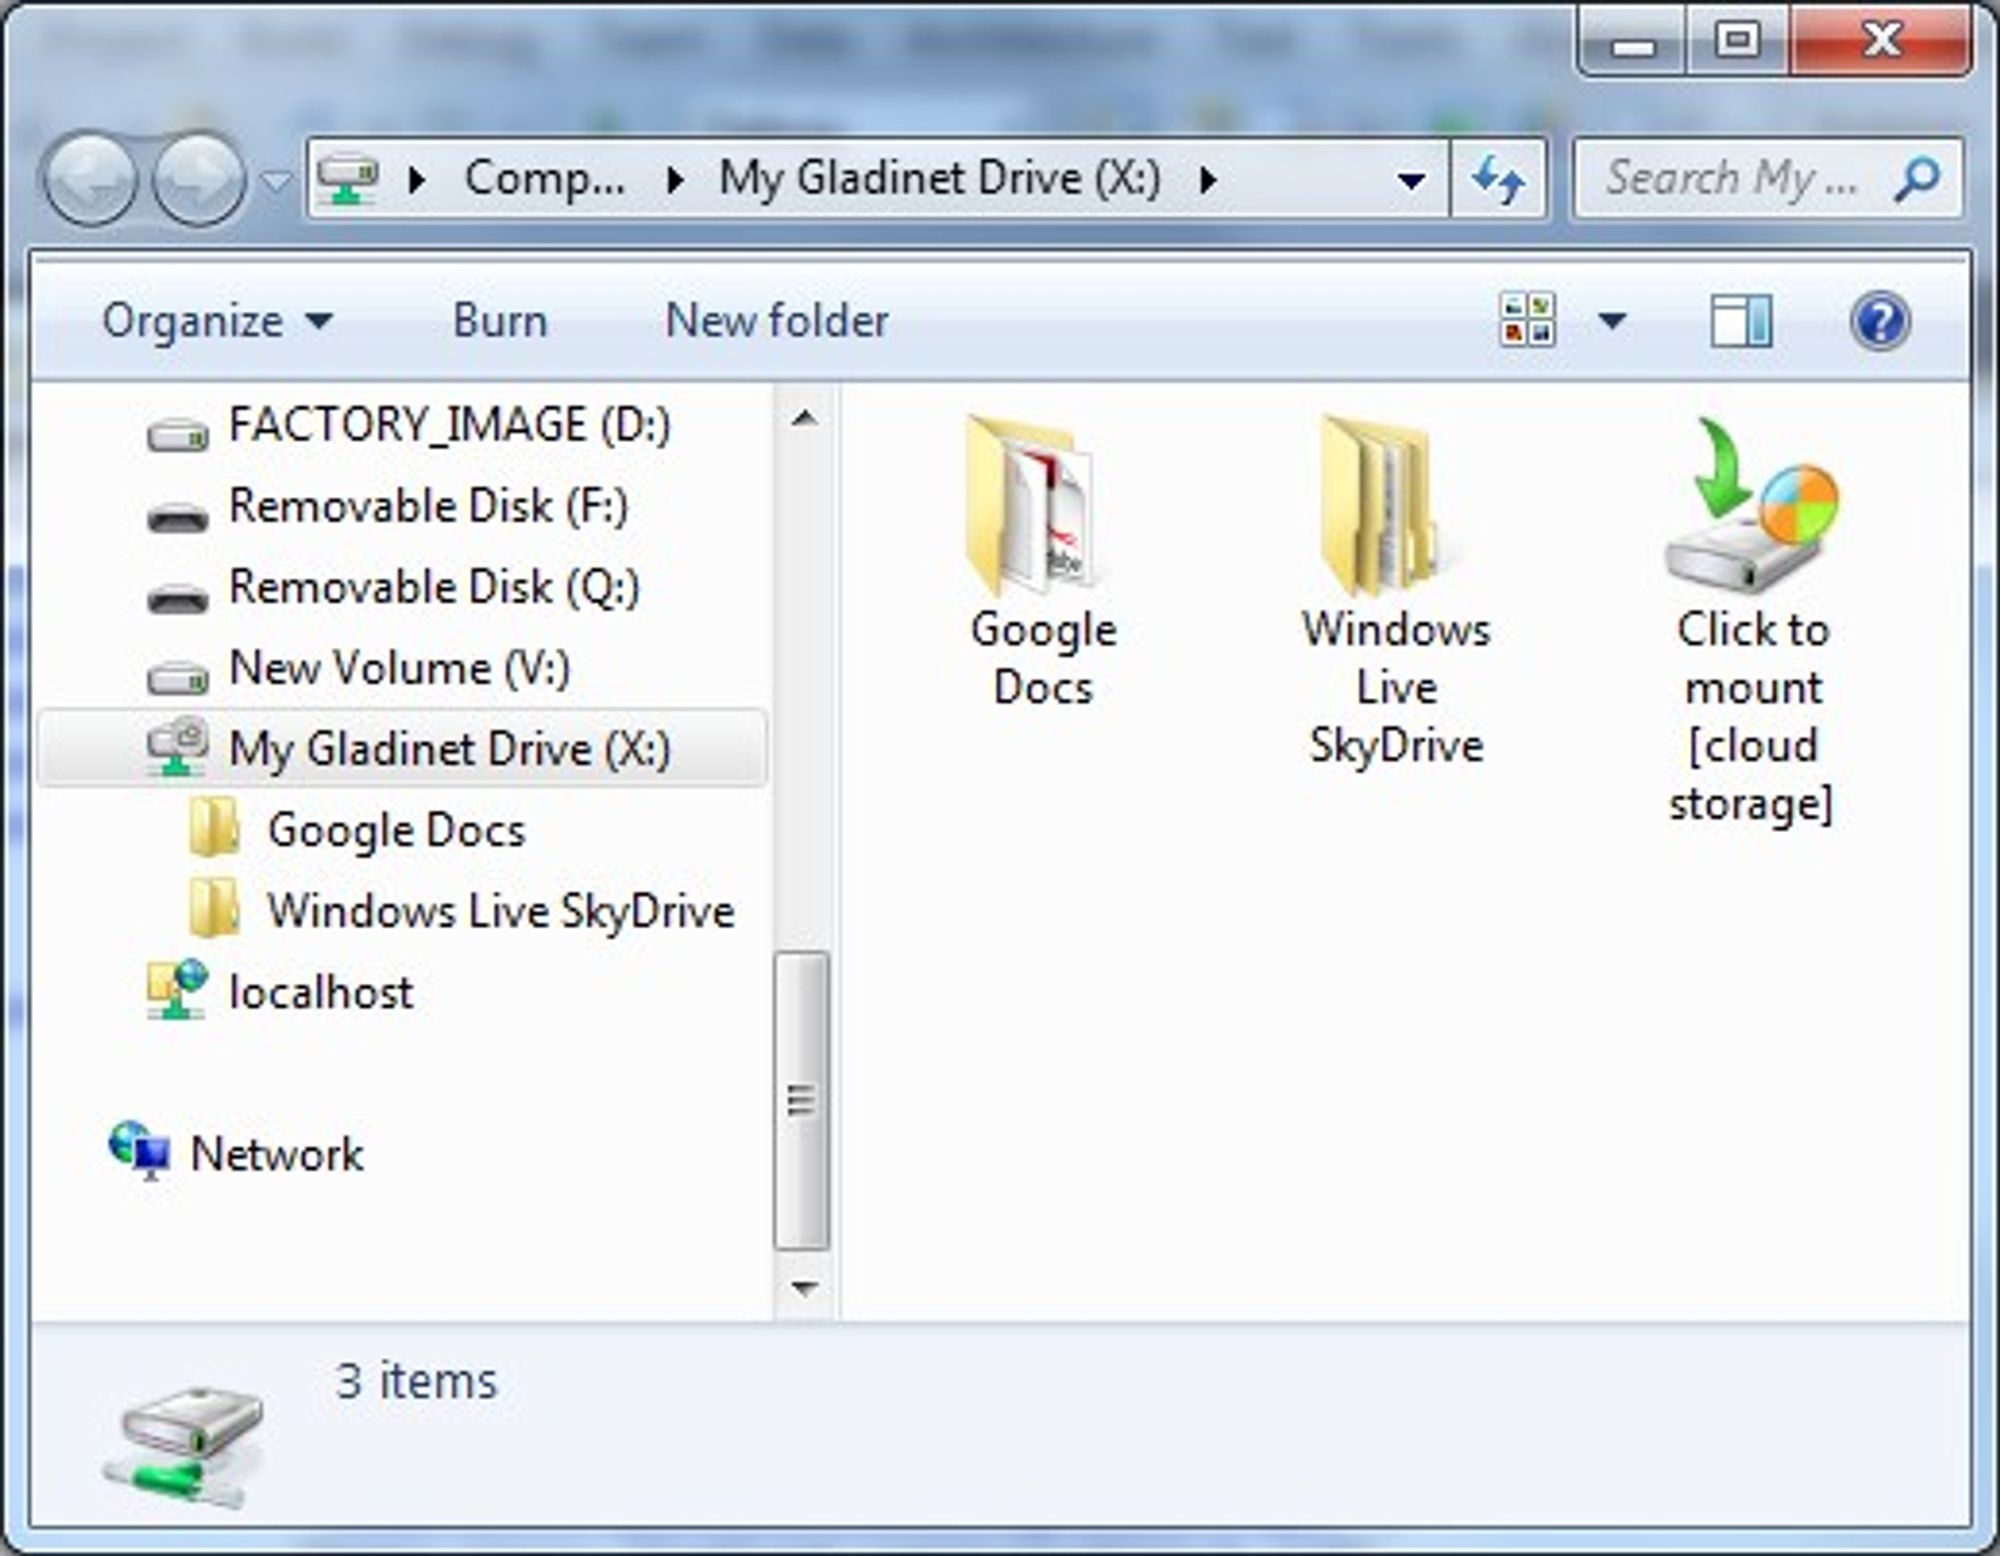Click the refresh icon next to the address bar
2000x1556 pixels.
[1498, 180]
